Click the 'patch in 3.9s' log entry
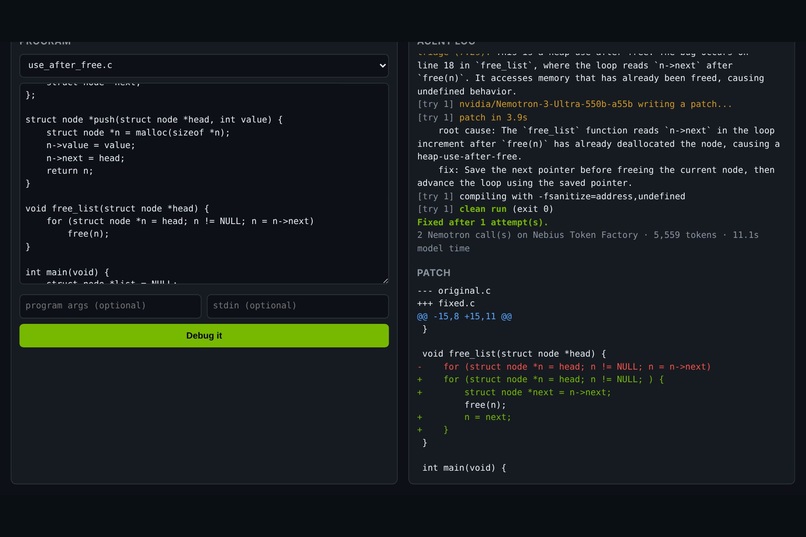Screen dimensions: 806x537 point(493,118)
